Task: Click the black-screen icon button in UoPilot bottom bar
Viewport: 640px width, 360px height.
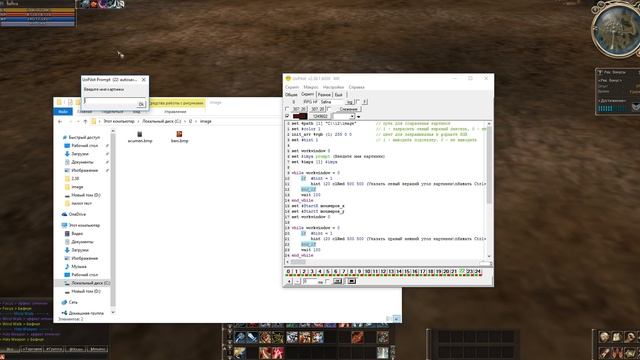Action: [351, 281]
